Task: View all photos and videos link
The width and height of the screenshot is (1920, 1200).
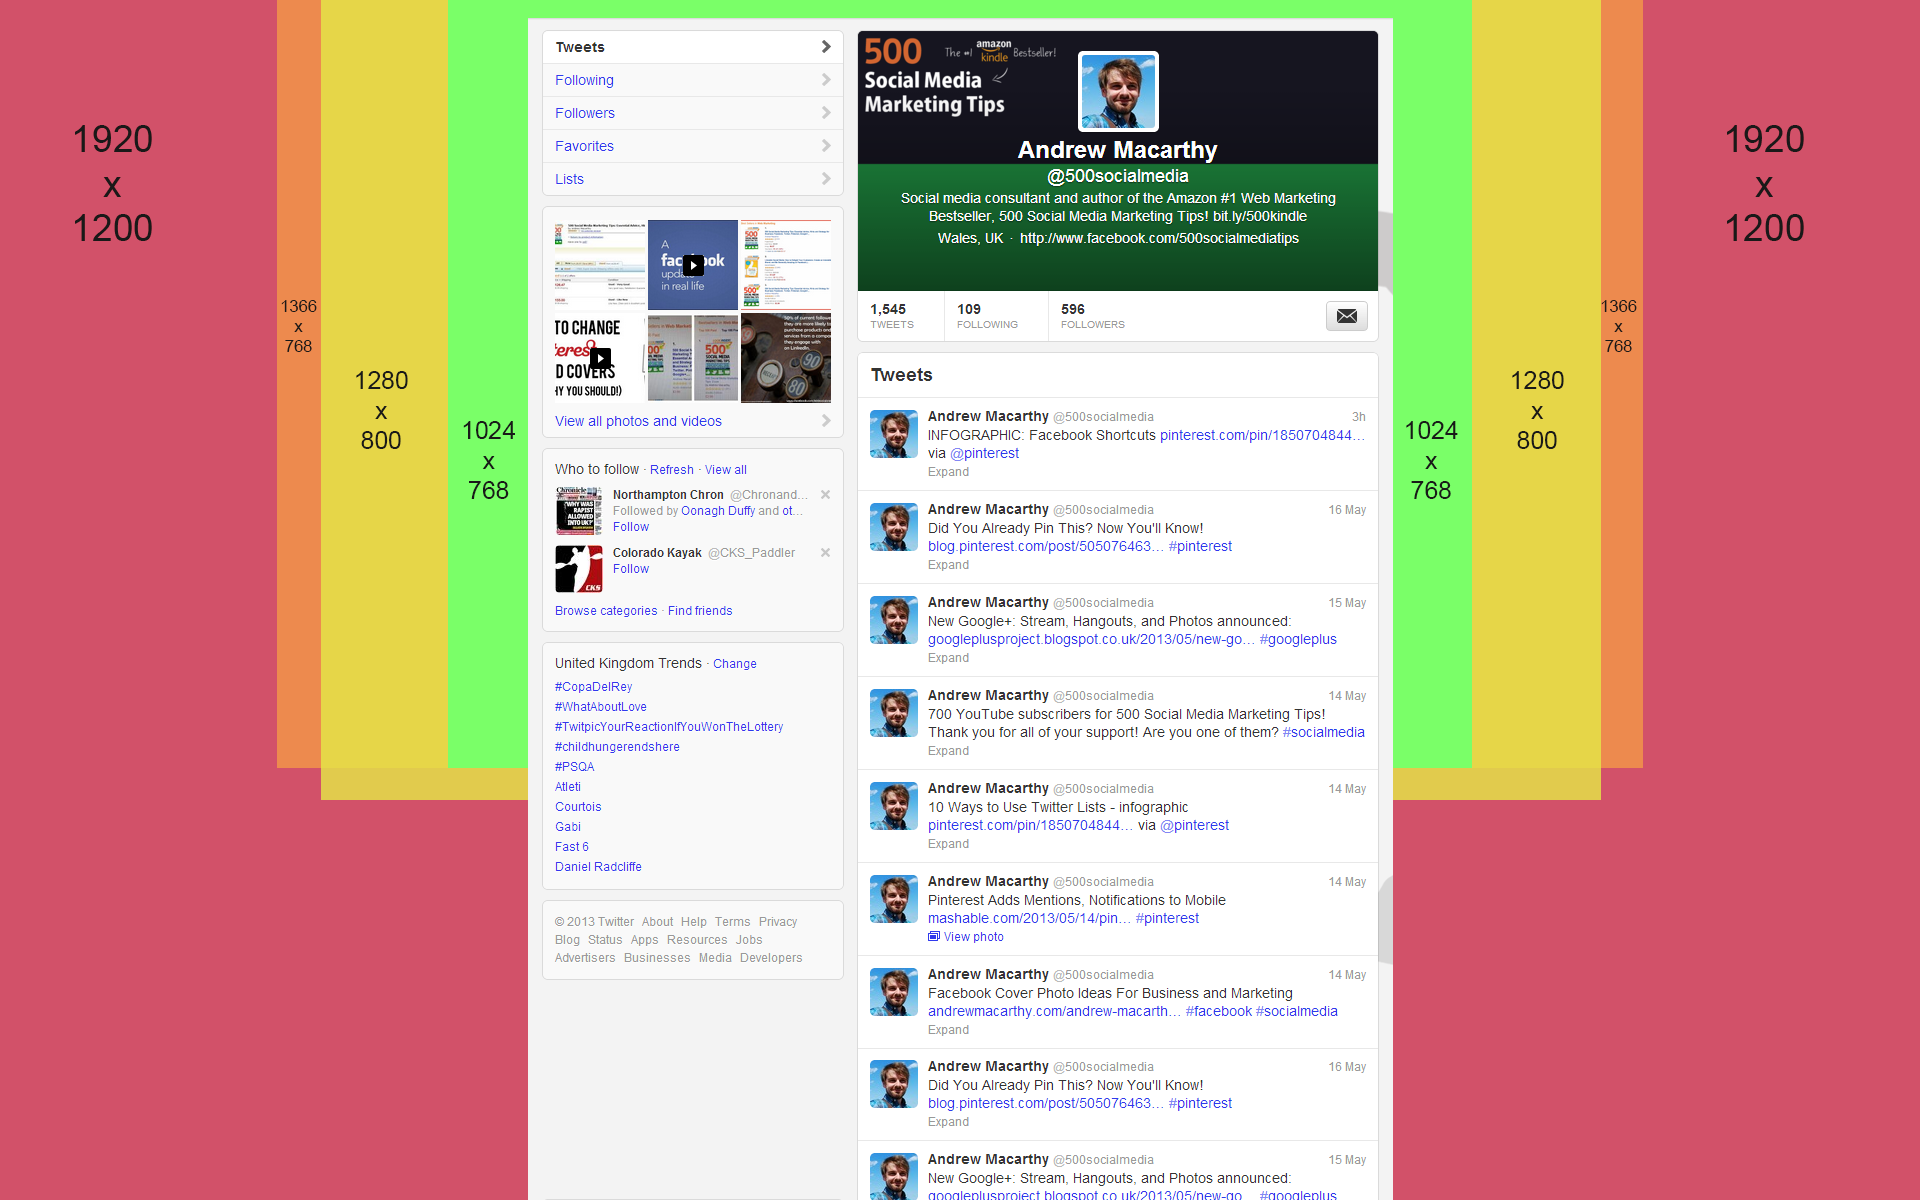Action: [638, 421]
